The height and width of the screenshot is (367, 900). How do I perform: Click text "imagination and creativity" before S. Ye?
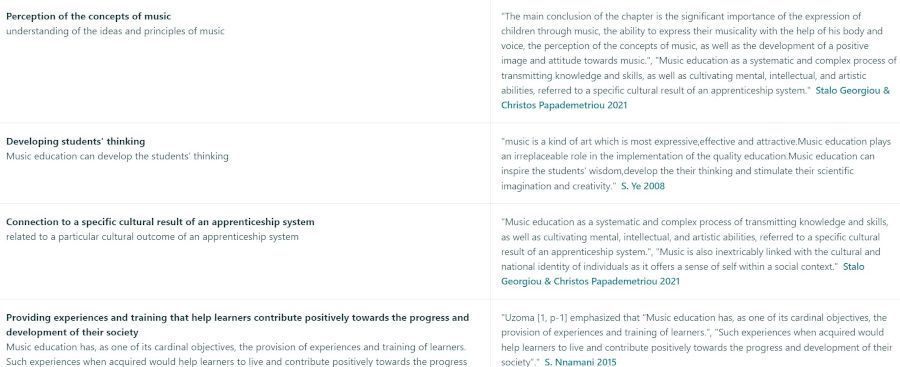(558, 186)
